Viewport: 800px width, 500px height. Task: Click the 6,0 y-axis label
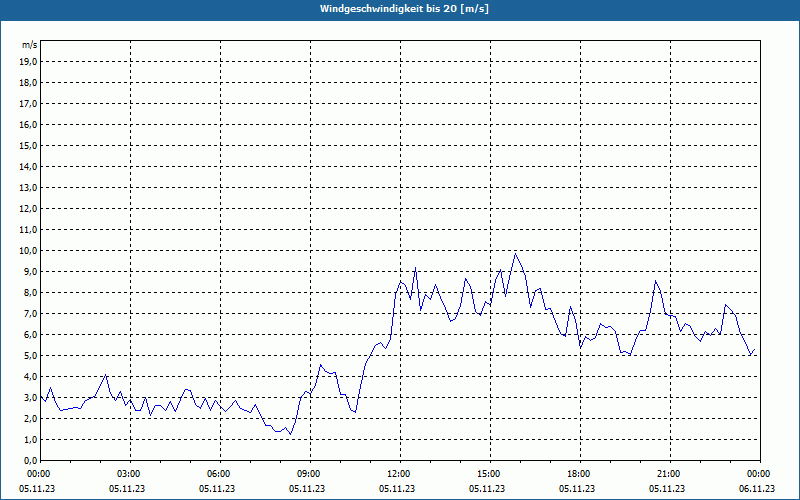(x=31, y=335)
